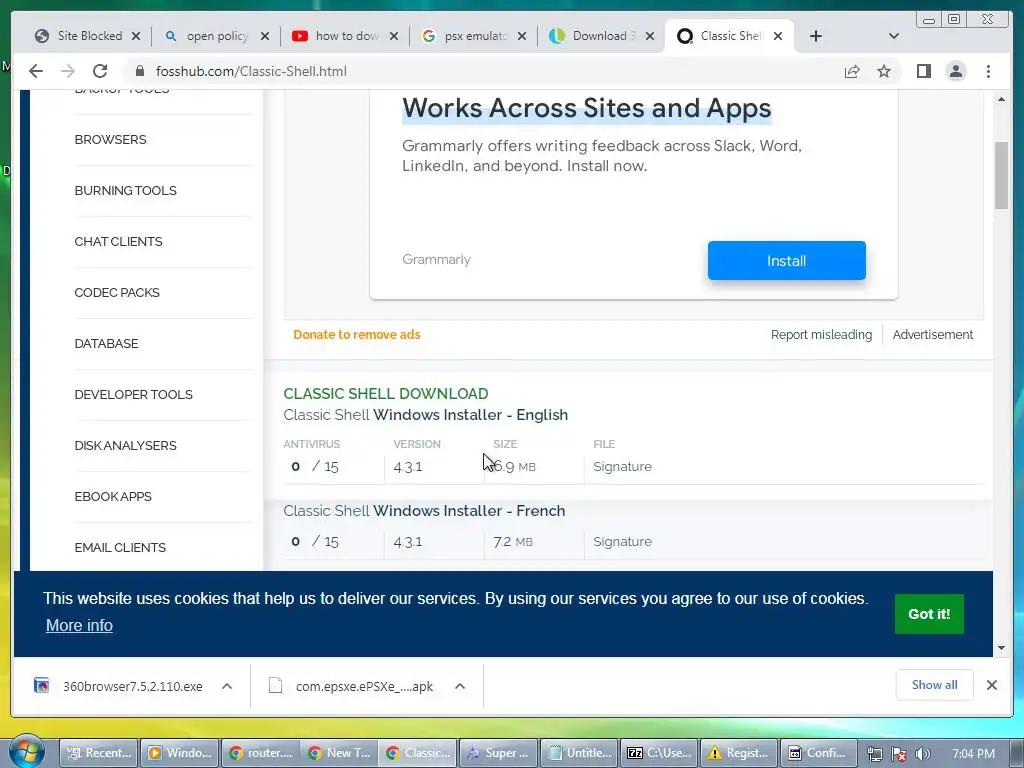Screen dimensions: 1024x768
Task: Download Classic Shell Windows Installer - English
Action: click(425, 415)
